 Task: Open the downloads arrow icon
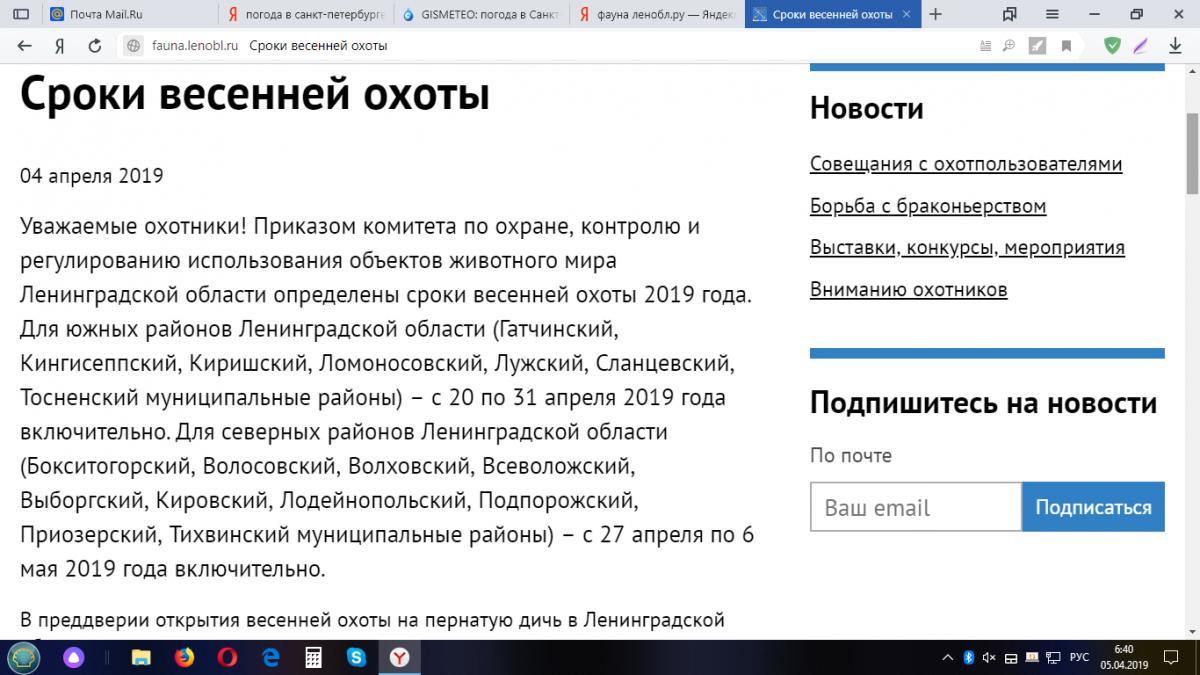[x=1176, y=46]
